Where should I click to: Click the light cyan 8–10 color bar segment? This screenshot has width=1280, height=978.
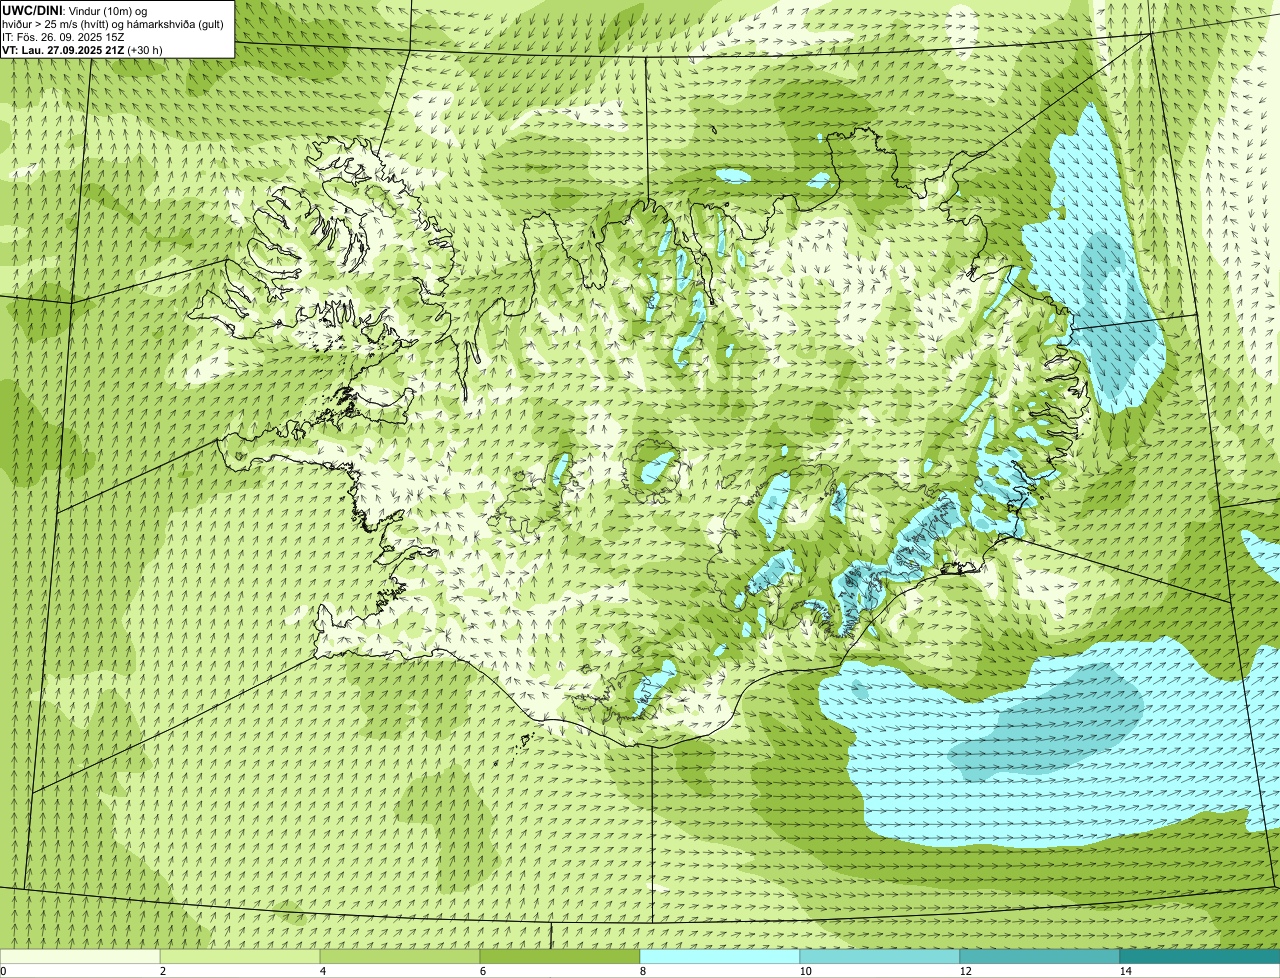click(x=720, y=956)
